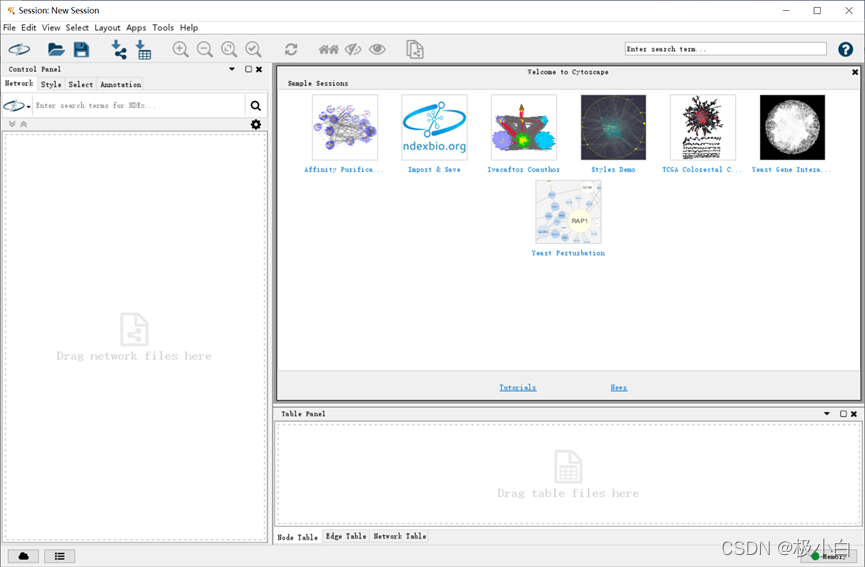Switch to the Network tab
The image size is (865, 567).
coord(19,83)
